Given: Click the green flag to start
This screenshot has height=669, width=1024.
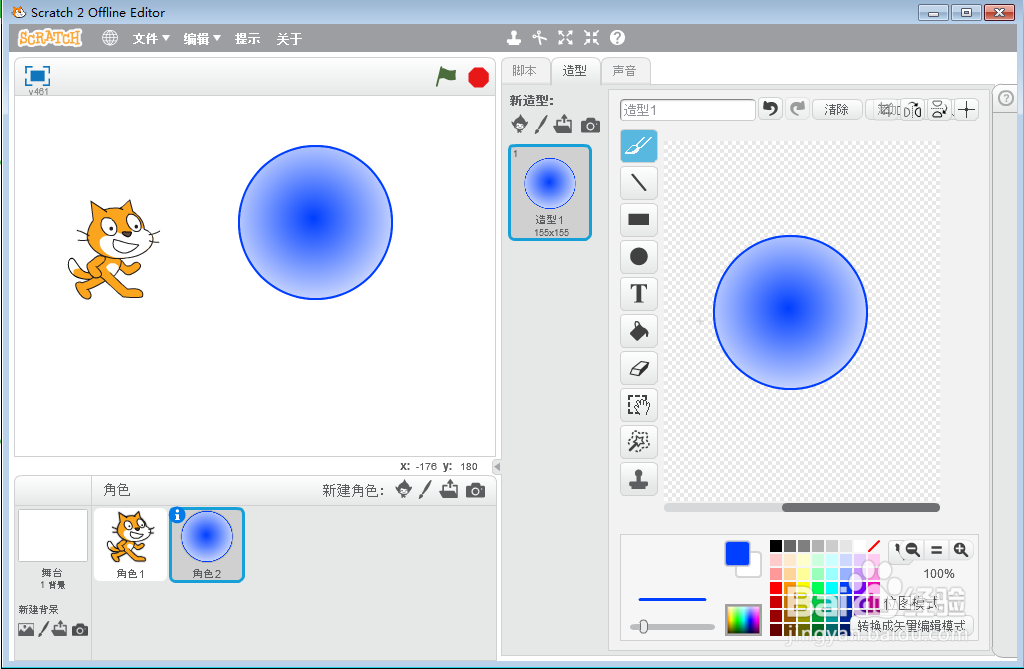Looking at the screenshot, I should (446, 76).
